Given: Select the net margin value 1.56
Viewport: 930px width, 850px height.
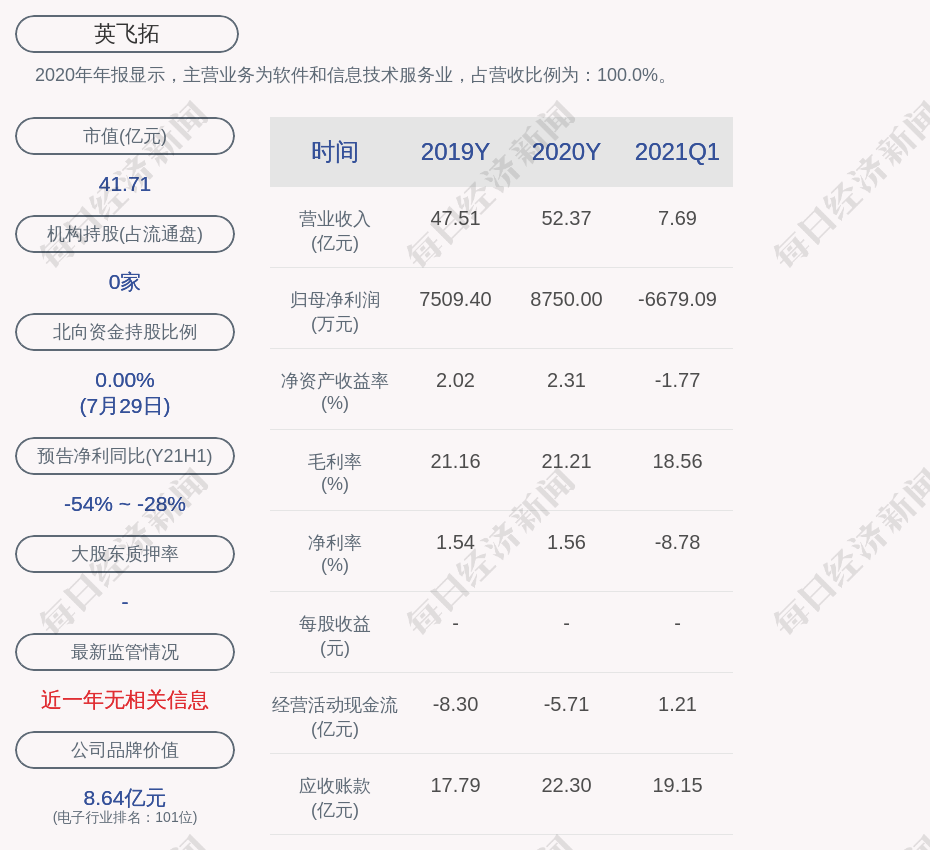Looking at the screenshot, I should (566, 542).
